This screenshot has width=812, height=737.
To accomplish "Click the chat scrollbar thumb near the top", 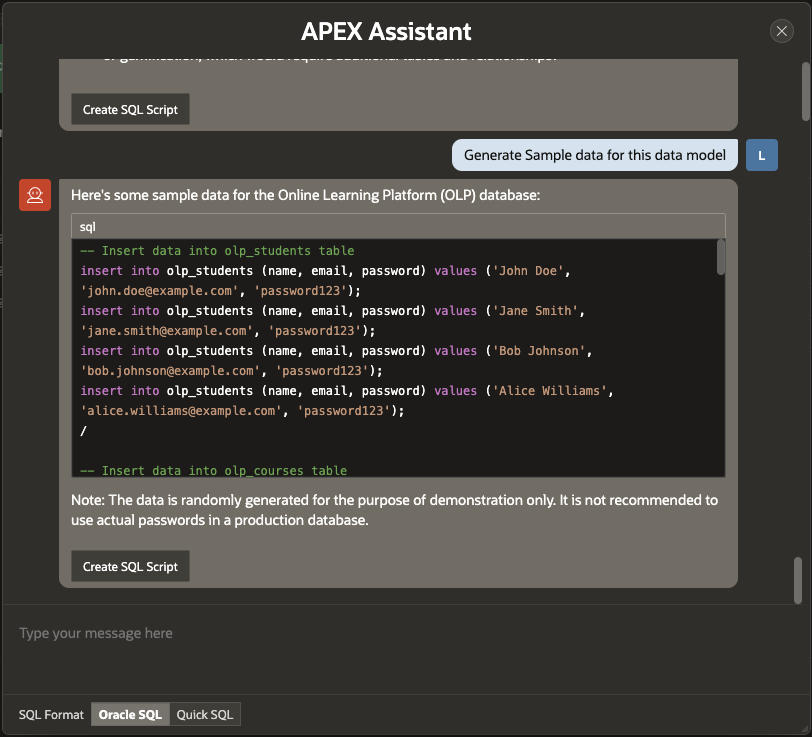I will (805, 90).
